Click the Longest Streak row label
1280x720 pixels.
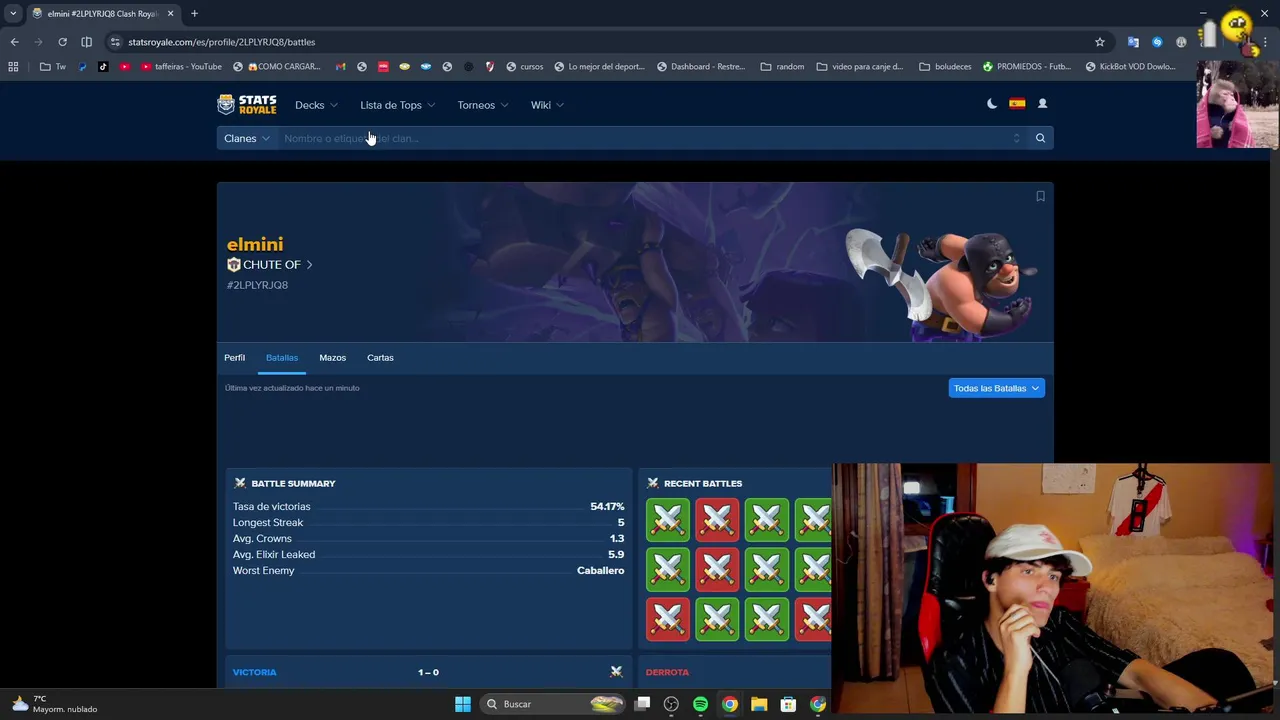tap(268, 523)
